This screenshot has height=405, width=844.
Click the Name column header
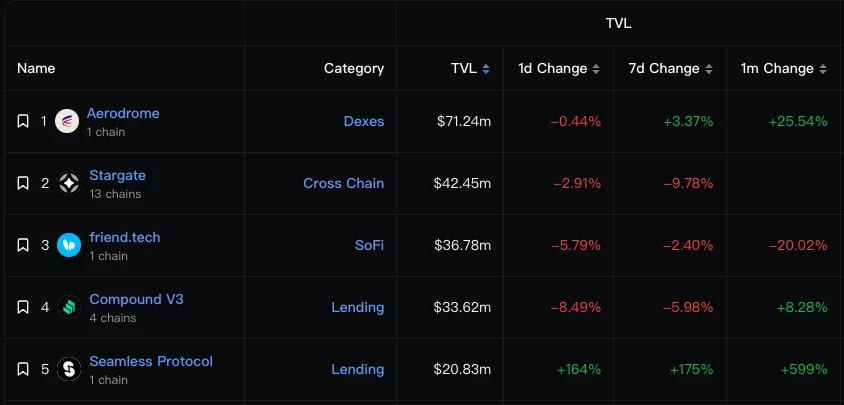(x=37, y=69)
